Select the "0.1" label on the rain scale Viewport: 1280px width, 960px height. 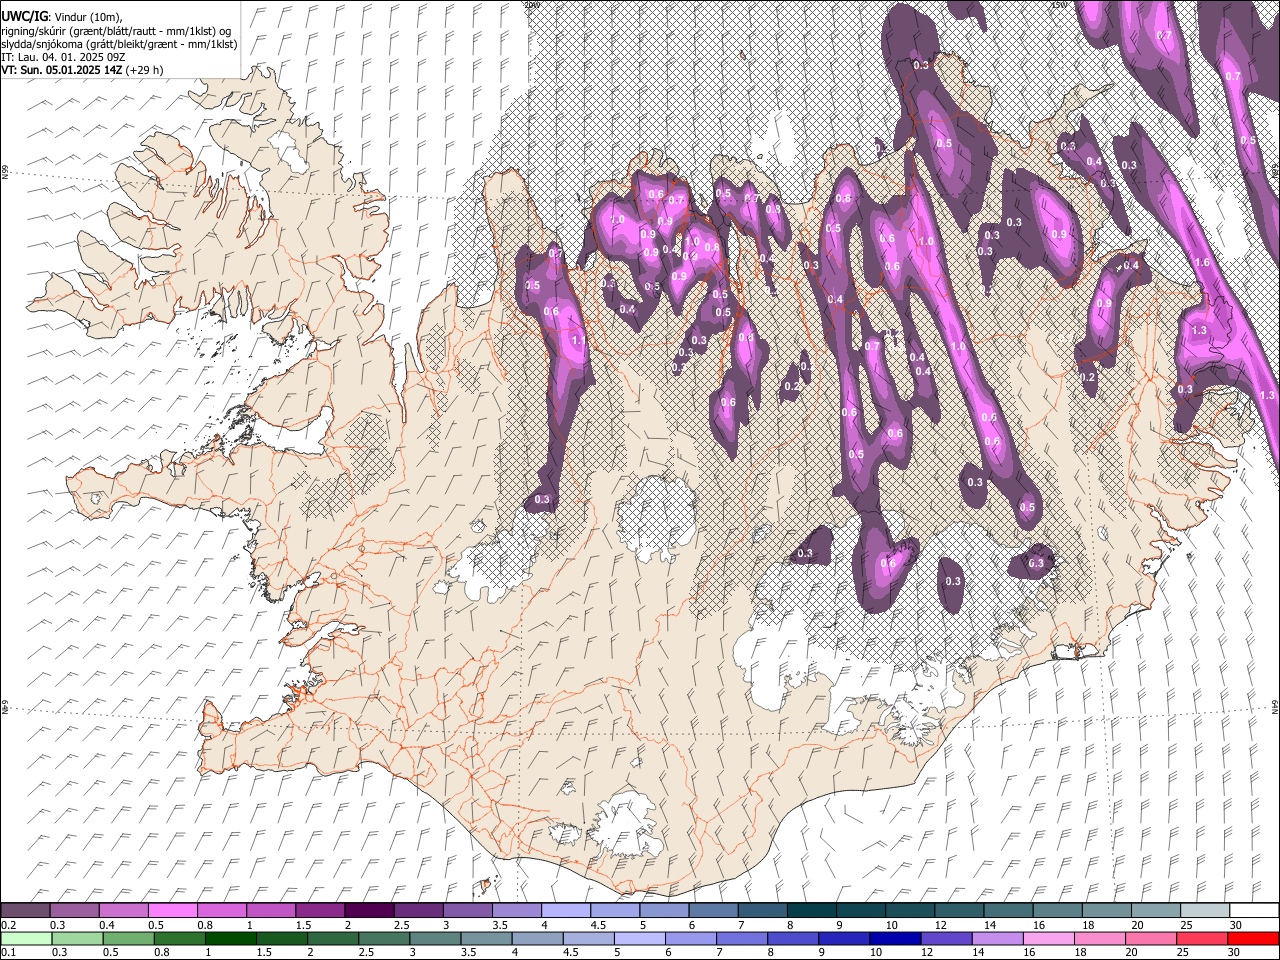point(8,952)
